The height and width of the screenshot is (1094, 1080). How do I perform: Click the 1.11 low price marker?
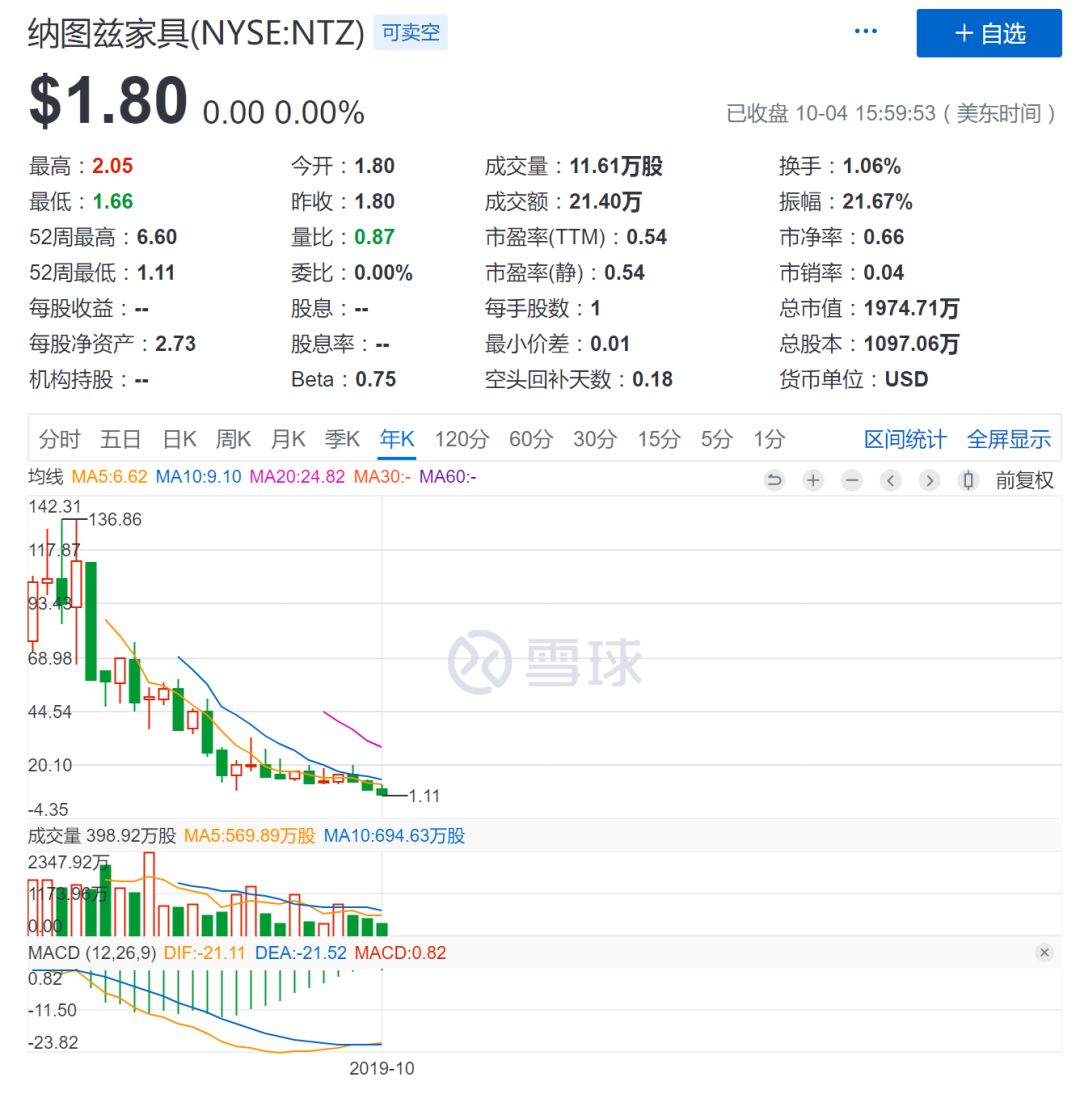click(424, 796)
